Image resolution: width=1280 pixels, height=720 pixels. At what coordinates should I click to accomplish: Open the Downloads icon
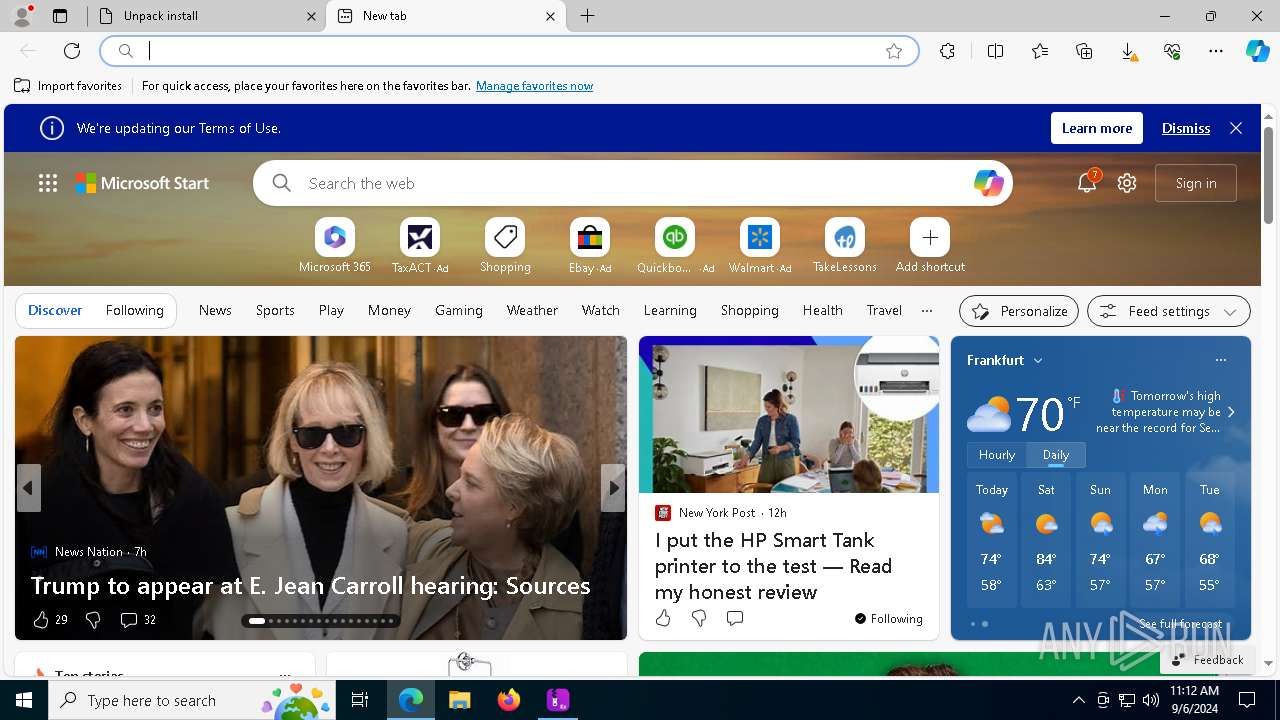(1128, 51)
